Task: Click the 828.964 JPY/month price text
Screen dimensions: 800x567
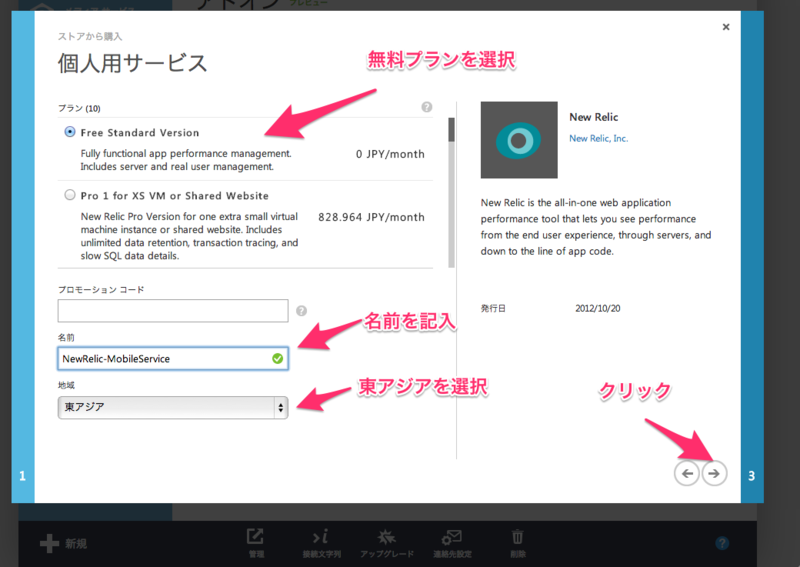Action: (x=371, y=217)
